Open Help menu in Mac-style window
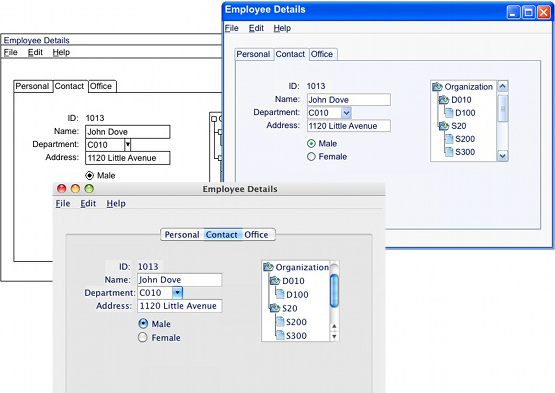This screenshot has width=555, height=393. pos(116,204)
